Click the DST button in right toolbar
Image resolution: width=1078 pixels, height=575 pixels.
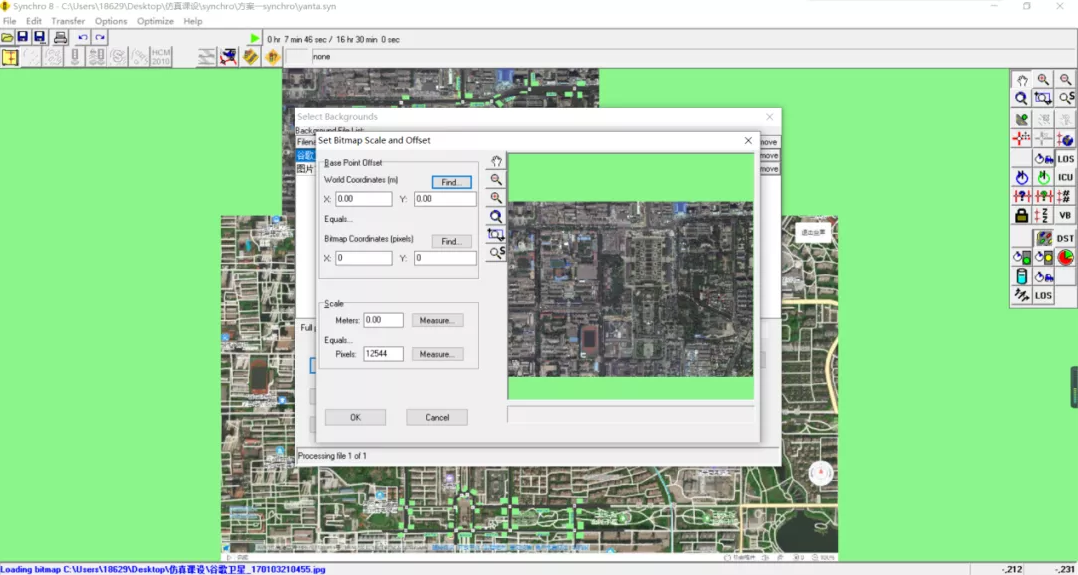1065,238
